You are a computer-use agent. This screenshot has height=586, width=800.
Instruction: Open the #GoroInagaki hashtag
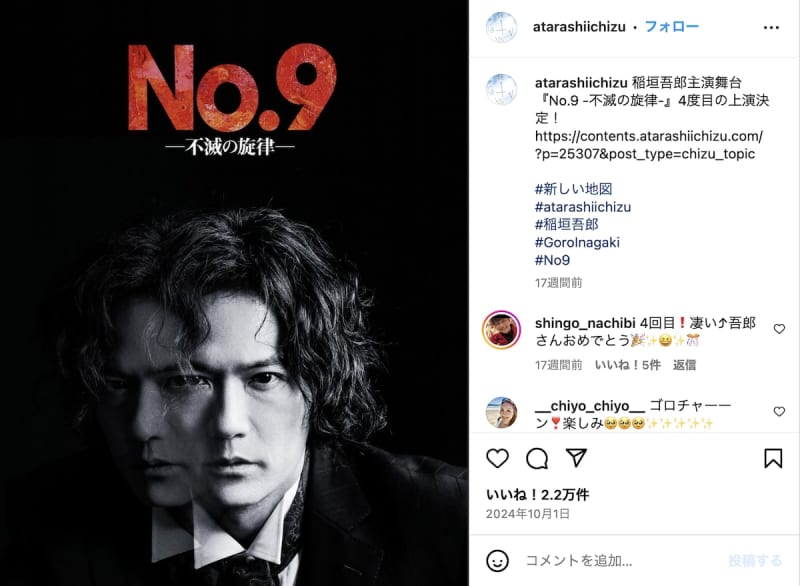pos(577,242)
